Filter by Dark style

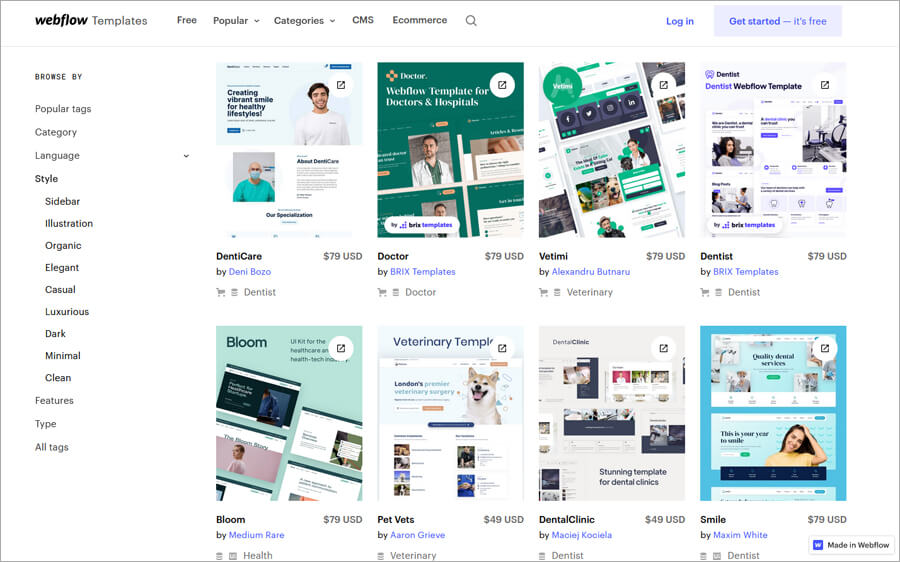pos(55,334)
